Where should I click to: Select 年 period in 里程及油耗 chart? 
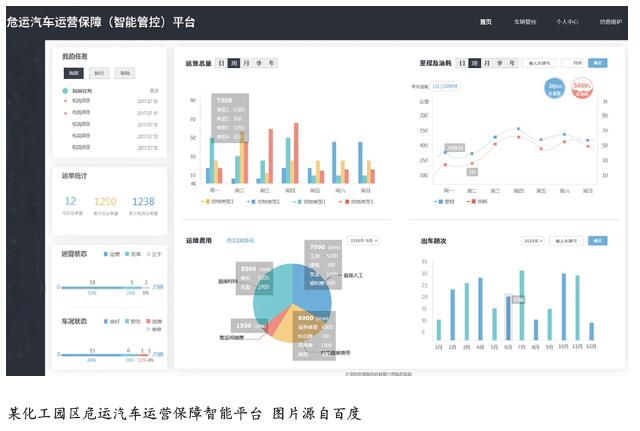512,63
